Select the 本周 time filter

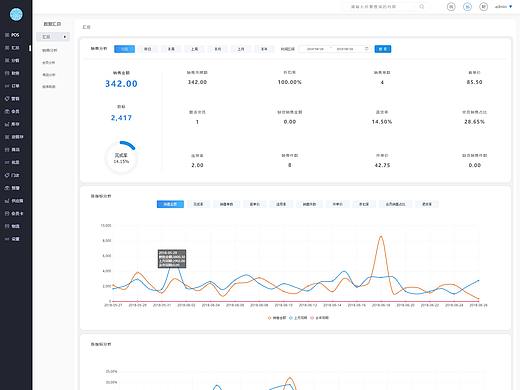(171, 49)
